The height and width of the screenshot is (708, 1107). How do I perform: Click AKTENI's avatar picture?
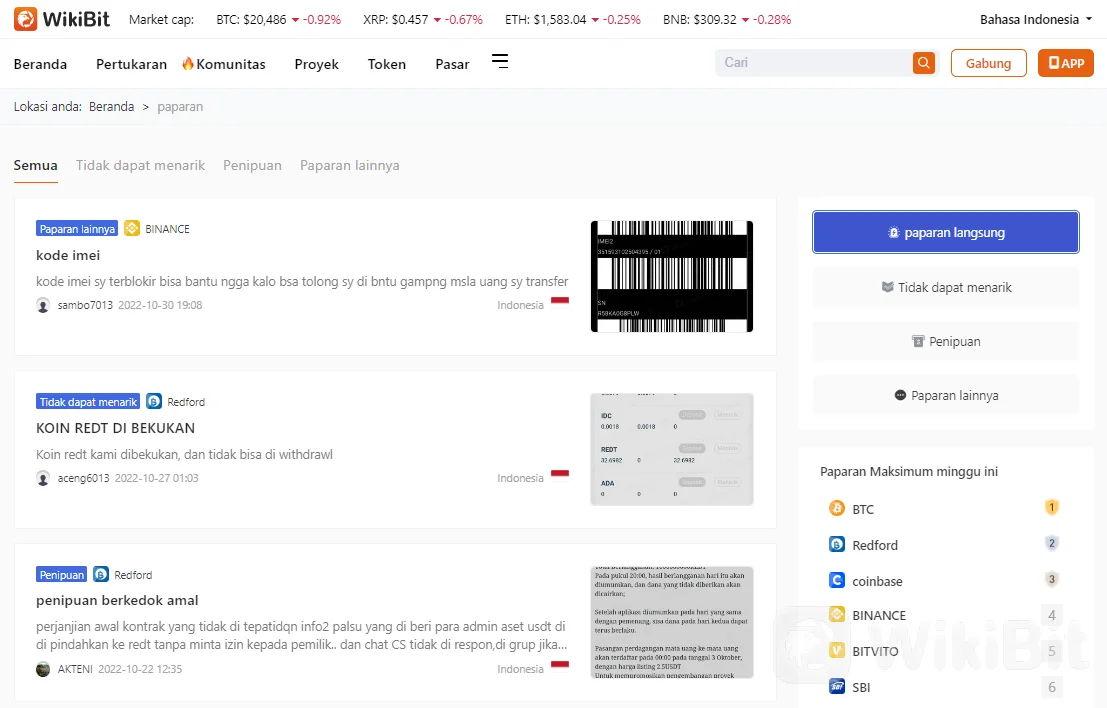click(43, 669)
